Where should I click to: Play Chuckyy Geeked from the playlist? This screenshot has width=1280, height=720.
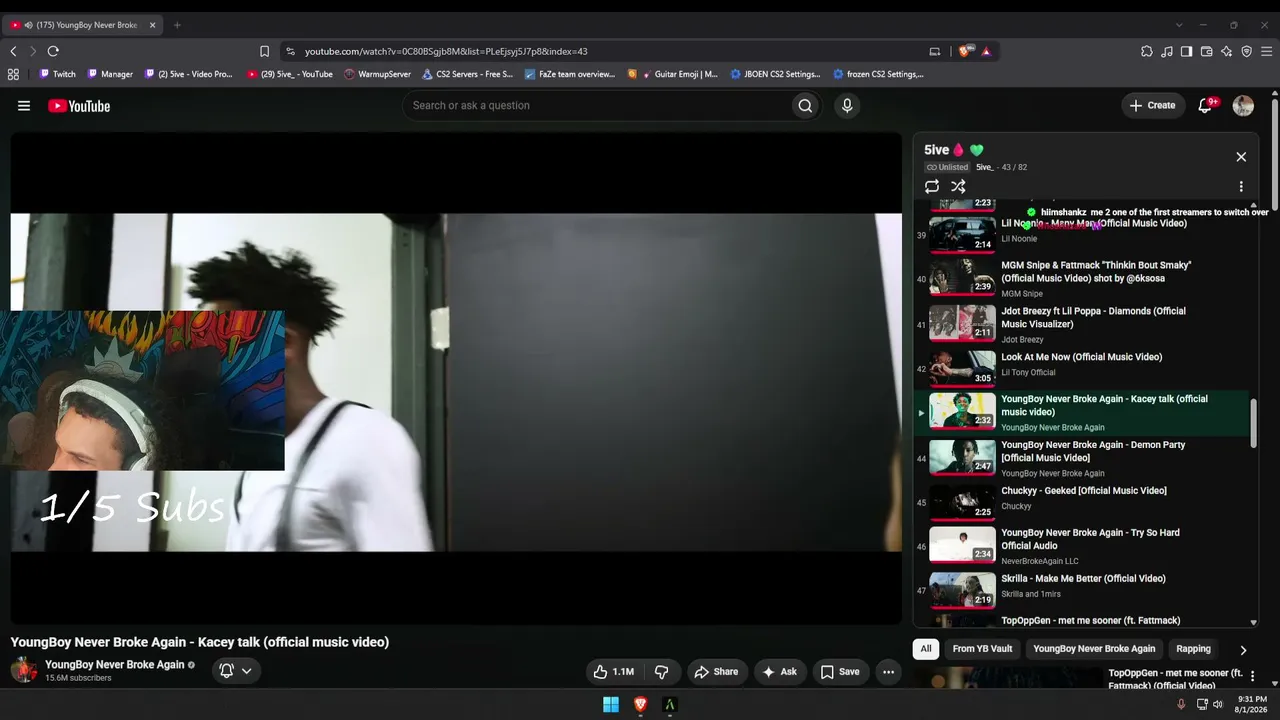[1084, 501]
